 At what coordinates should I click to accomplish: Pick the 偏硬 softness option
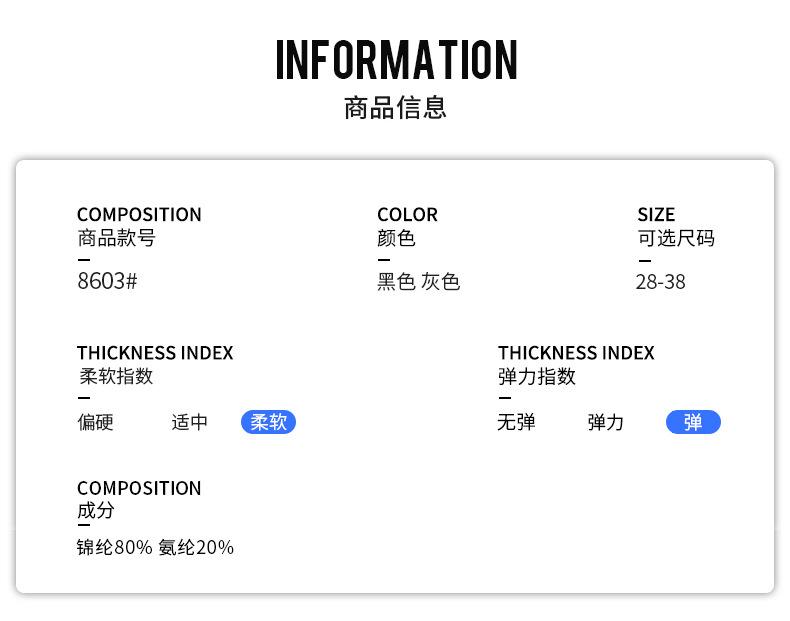click(96, 422)
